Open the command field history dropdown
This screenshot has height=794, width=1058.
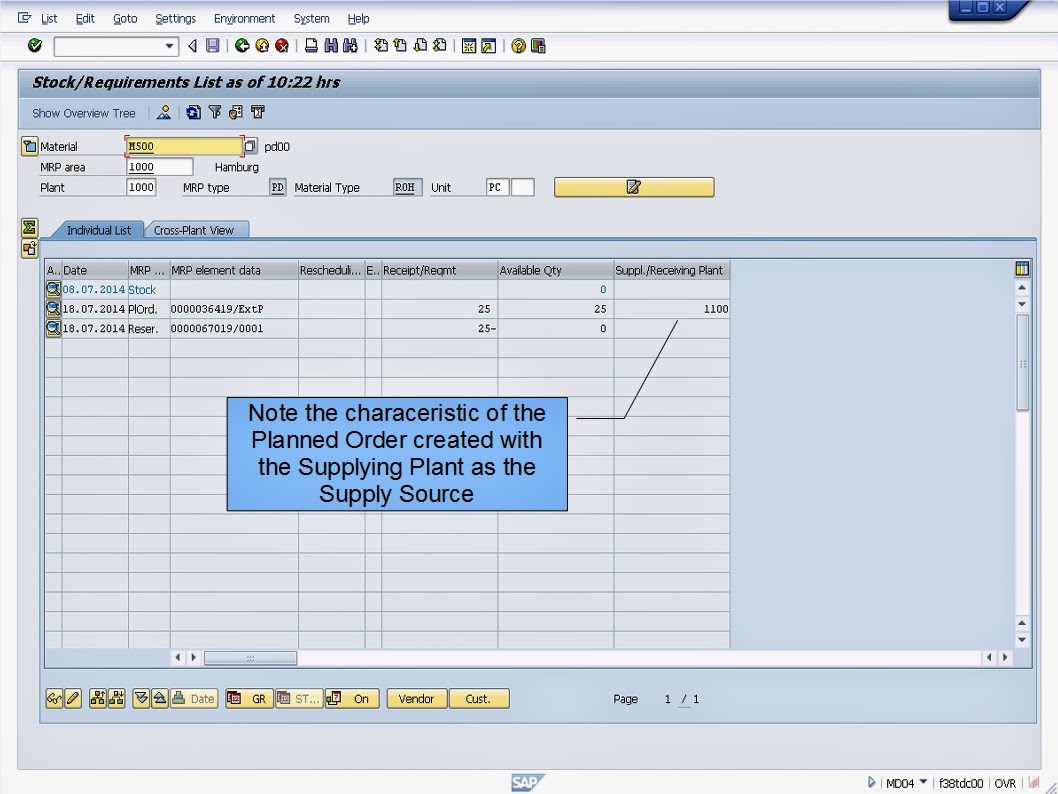(x=169, y=45)
